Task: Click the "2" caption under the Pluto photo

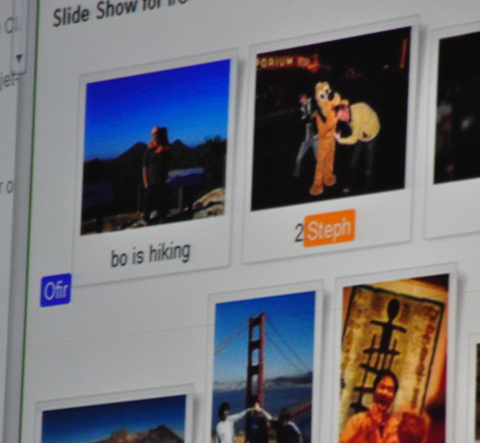Action: pyautogui.click(x=299, y=233)
